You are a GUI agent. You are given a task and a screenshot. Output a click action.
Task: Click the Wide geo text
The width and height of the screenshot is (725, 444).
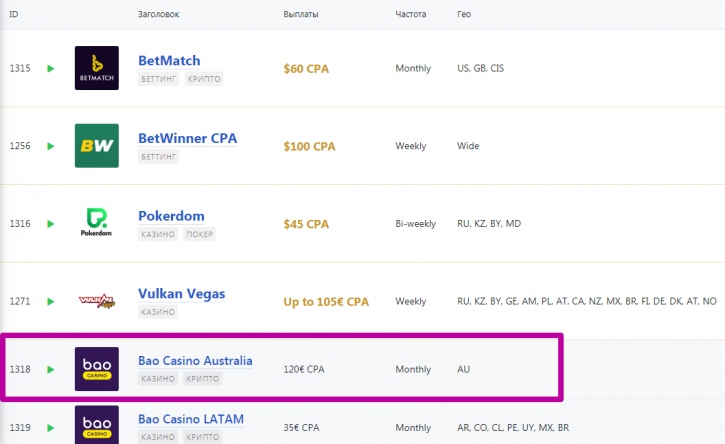pos(468,146)
